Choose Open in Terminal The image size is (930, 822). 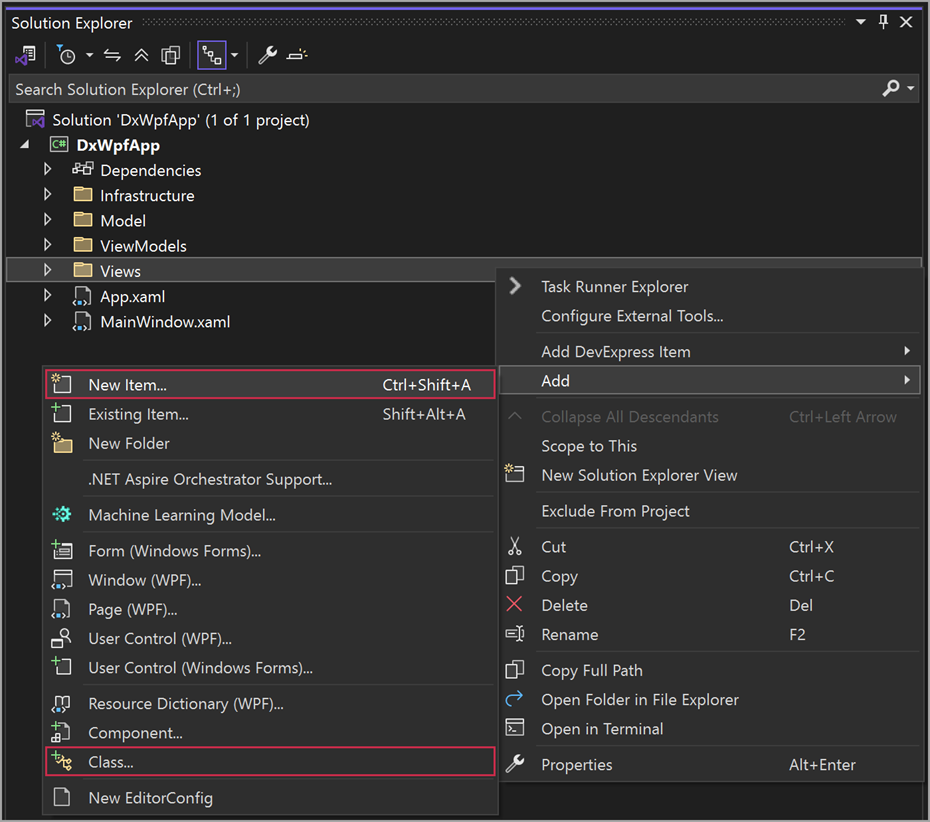(x=709, y=729)
